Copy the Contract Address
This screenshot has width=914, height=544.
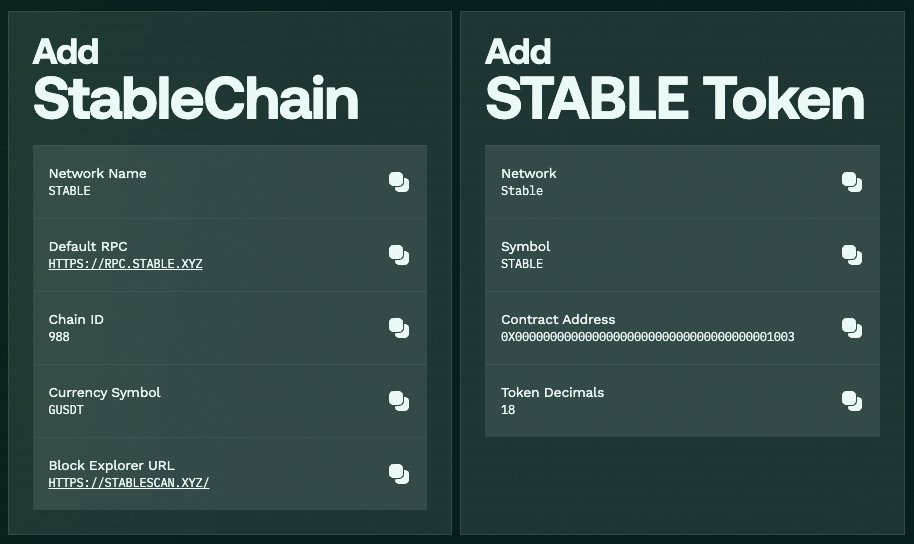[x=852, y=328]
